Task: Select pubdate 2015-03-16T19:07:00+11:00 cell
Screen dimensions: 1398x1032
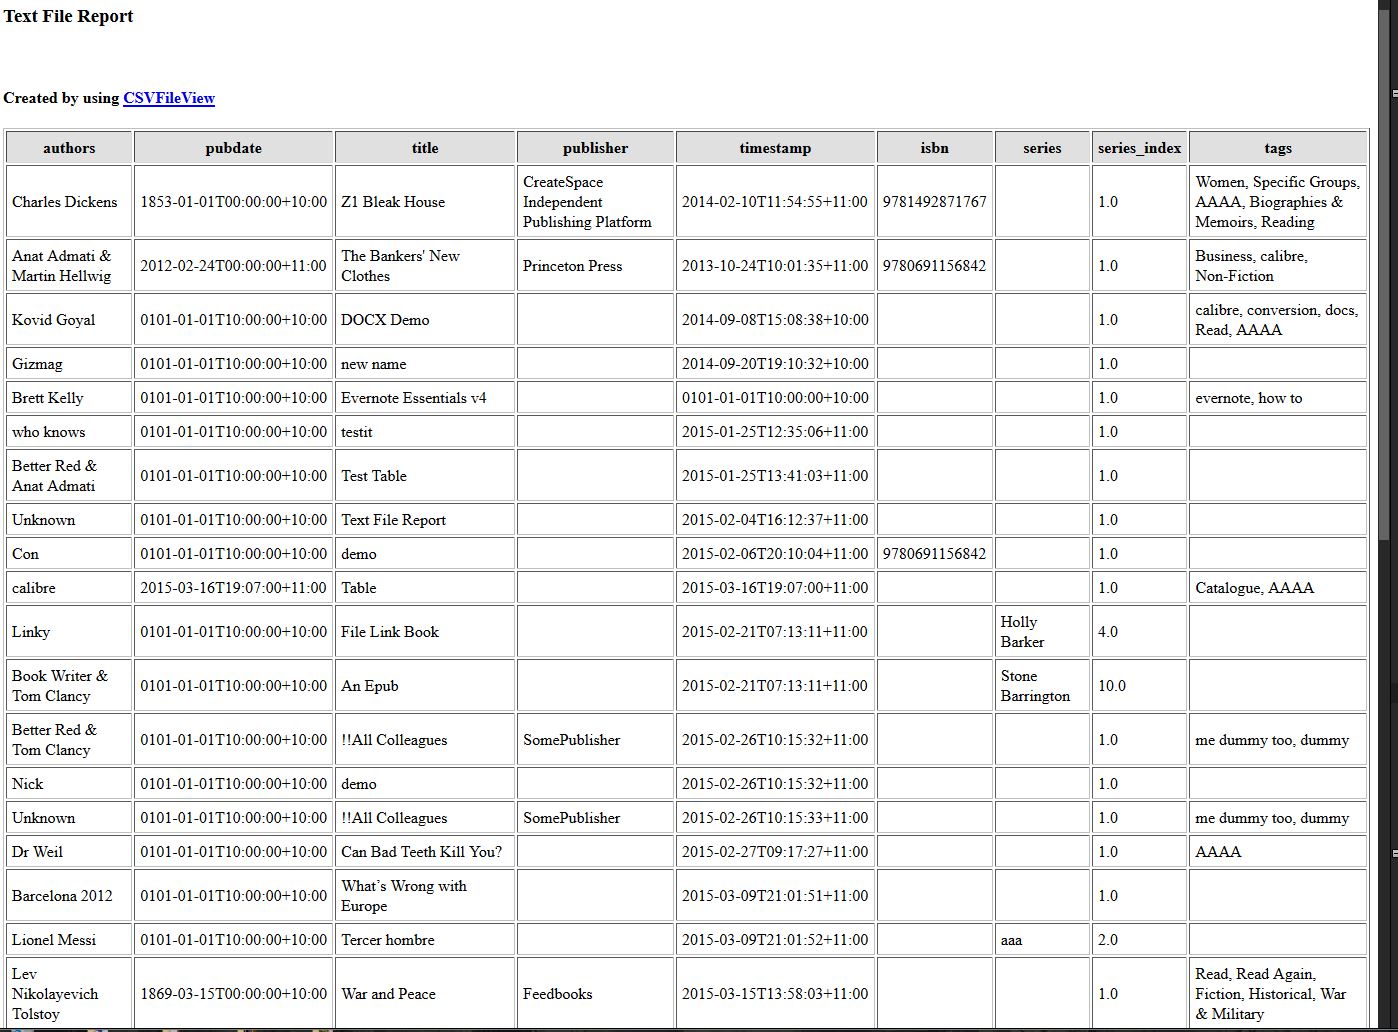Action: point(233,588)
